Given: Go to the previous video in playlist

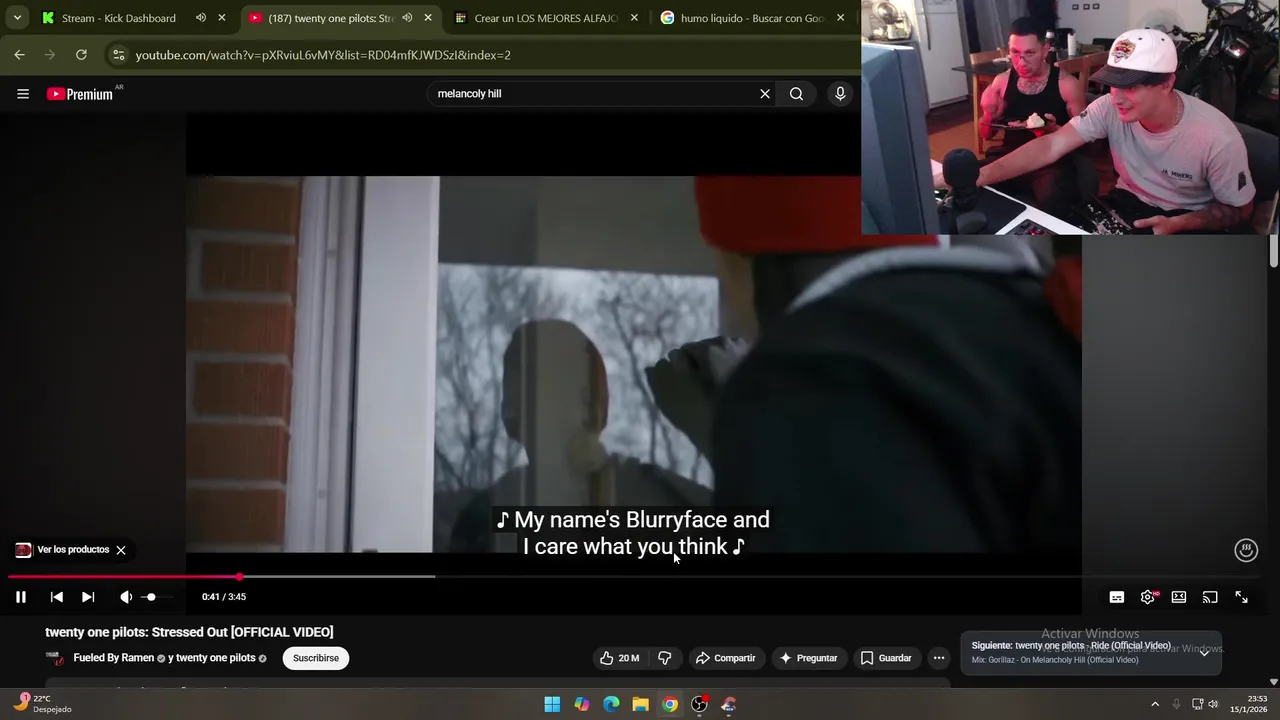Looking at the screenshot, I should (57, 597).
